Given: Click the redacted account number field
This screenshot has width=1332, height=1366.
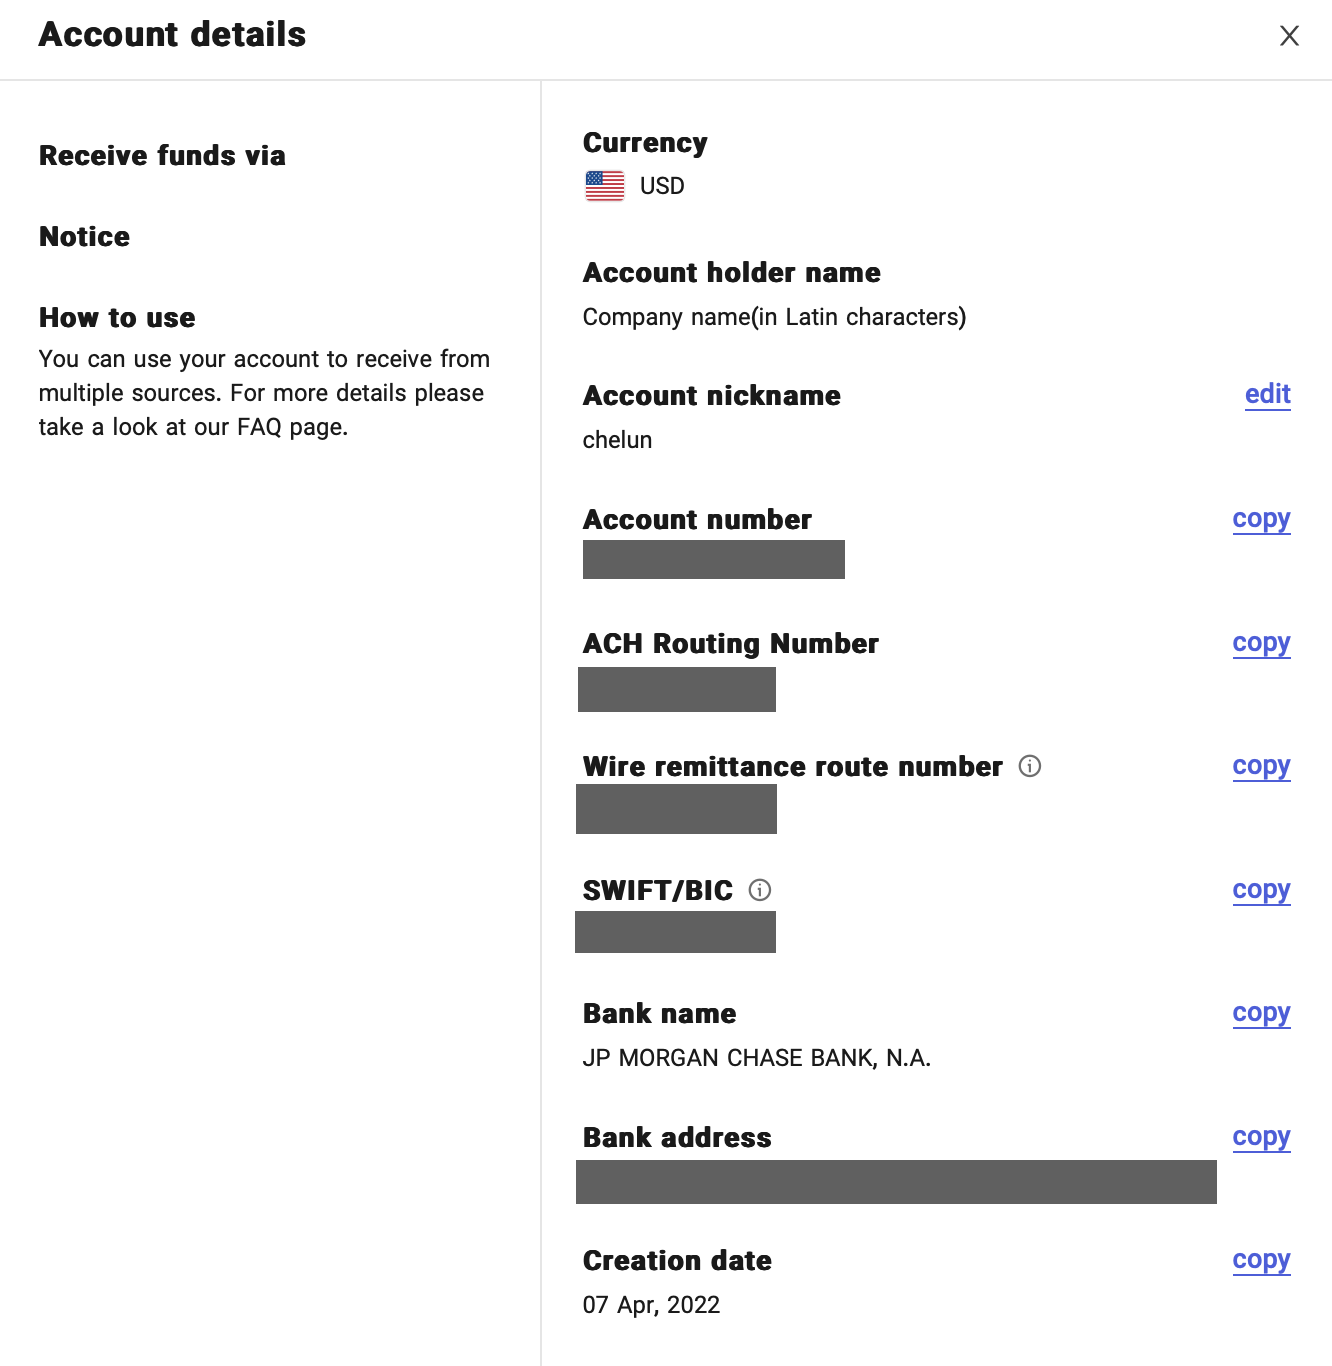Looking at the screenshot, I should pyautogui.click(x=713, y=559).
